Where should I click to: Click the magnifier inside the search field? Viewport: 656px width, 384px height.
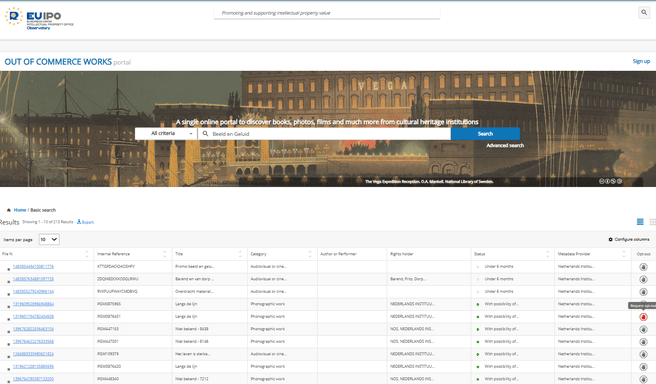(x=205, y=133)
